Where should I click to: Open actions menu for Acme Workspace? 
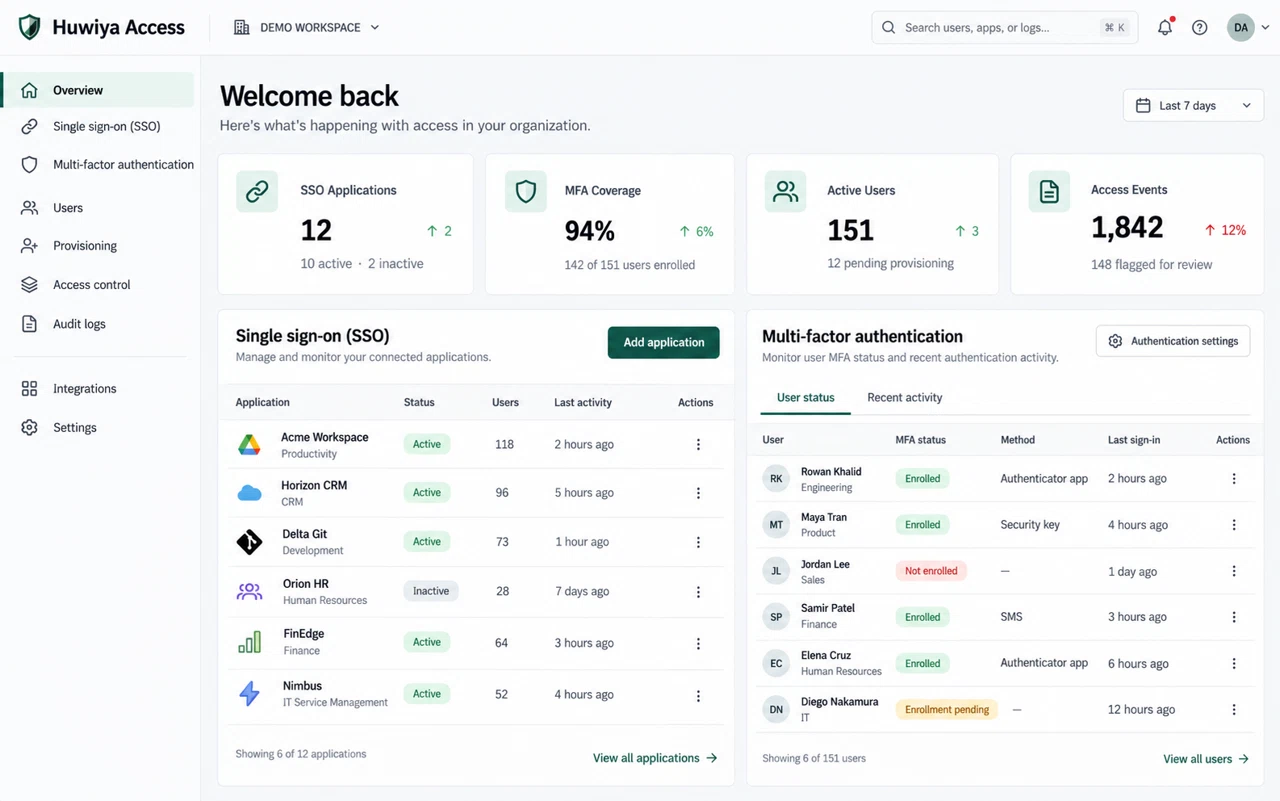[698, 445]
